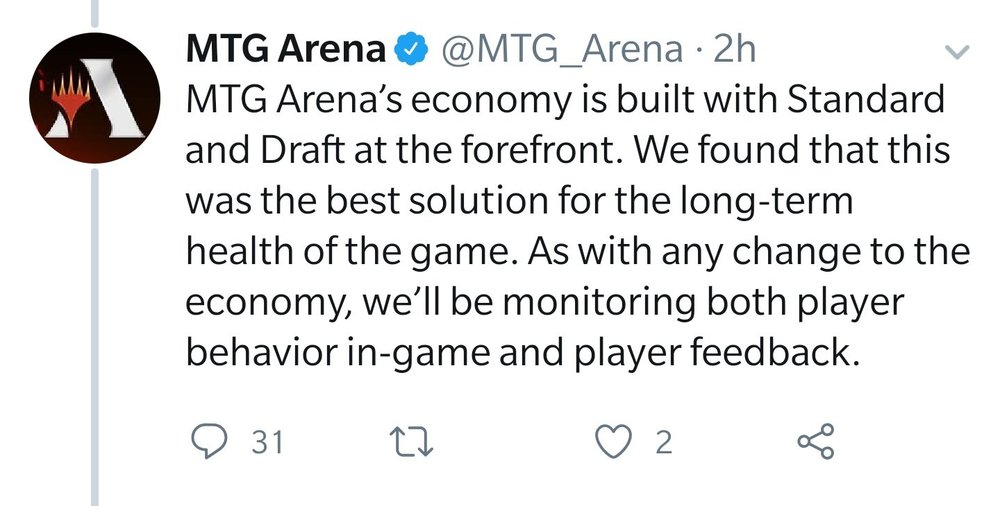This screenshot has width=1000, height=506.
Task: Click the like count of 2
Action: point(662,442)
